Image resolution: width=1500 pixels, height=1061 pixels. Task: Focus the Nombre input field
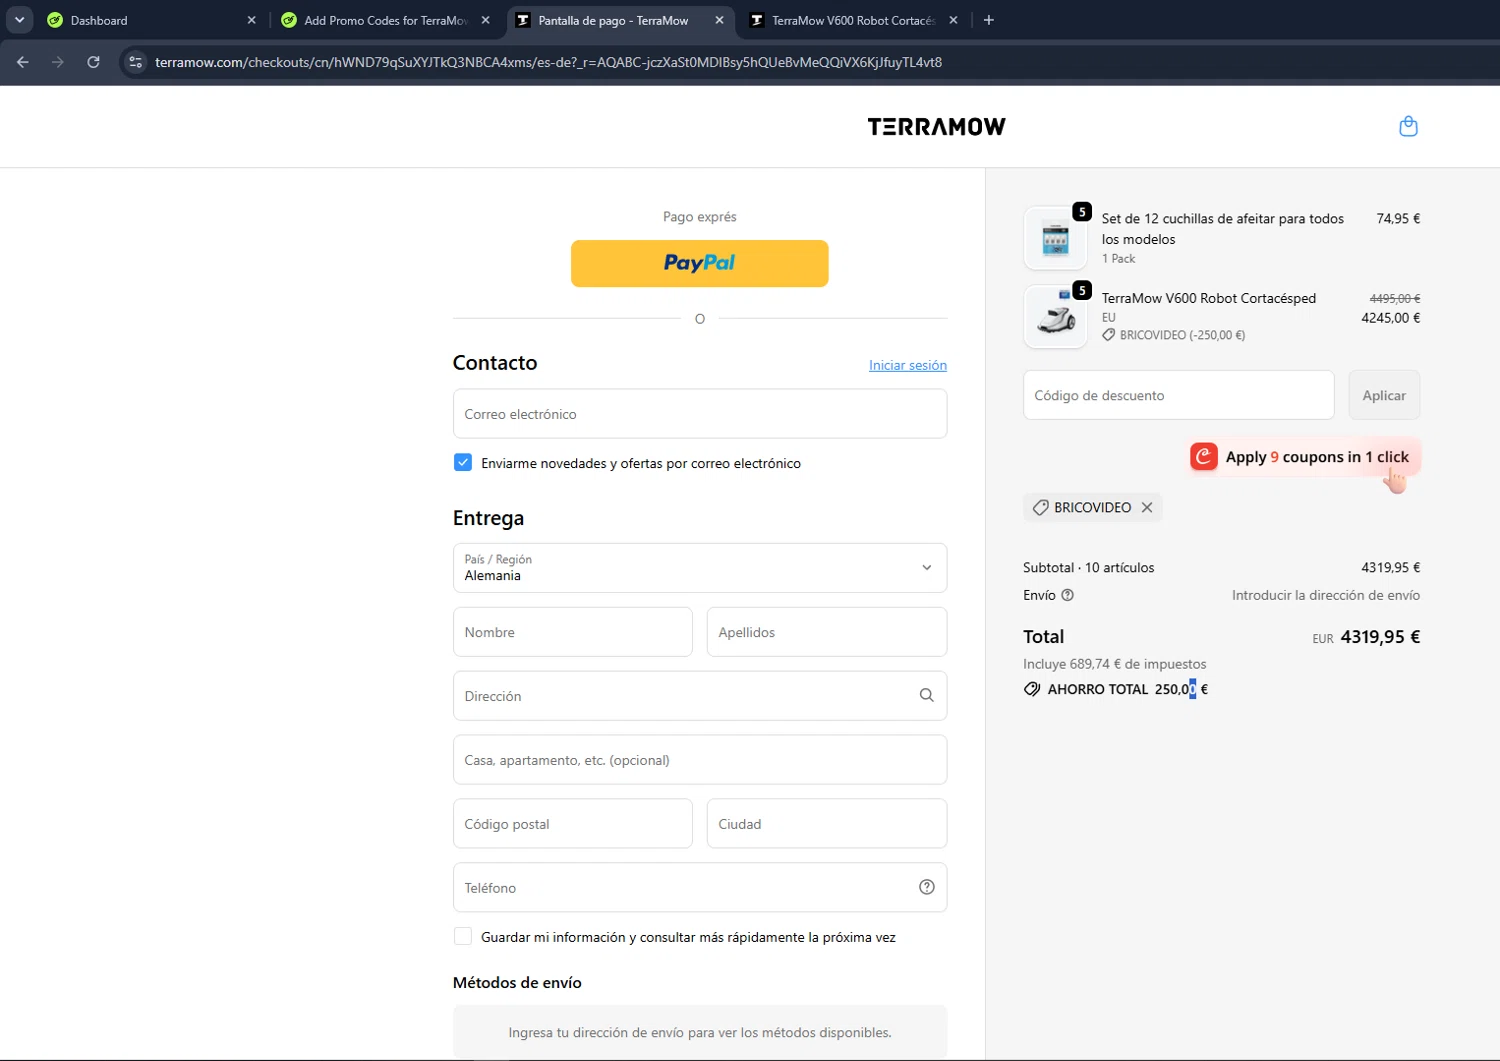573,632
